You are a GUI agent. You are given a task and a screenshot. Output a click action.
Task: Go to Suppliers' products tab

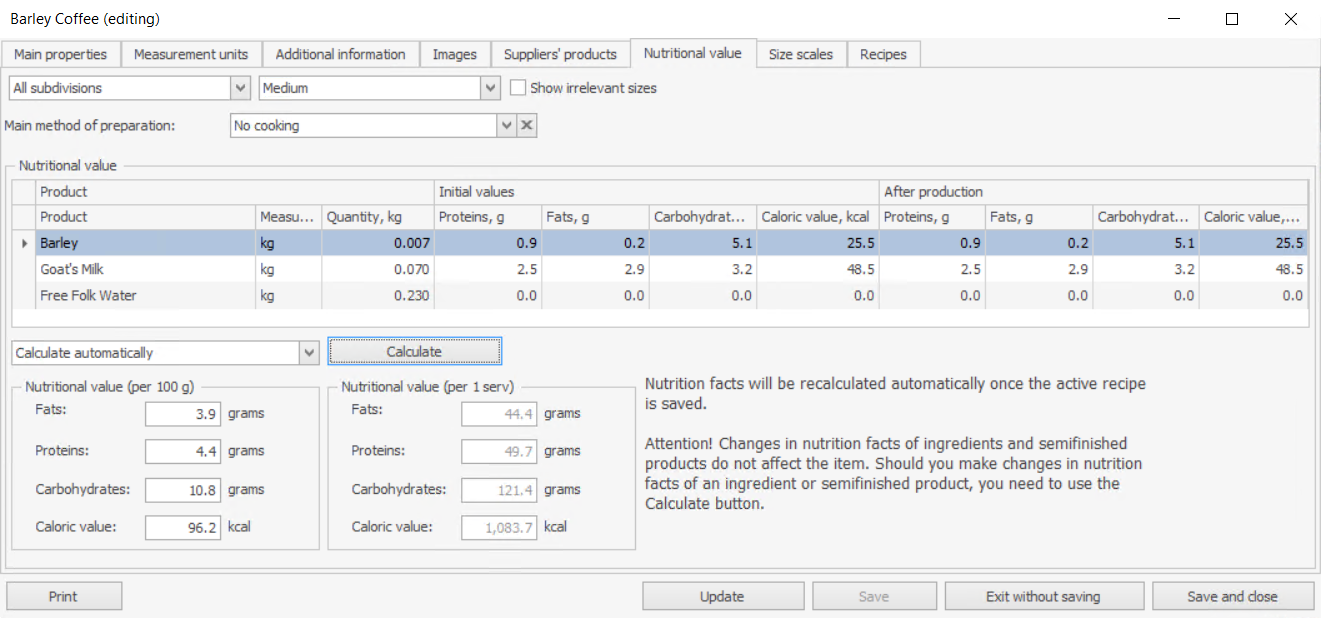tap(560, 54)
